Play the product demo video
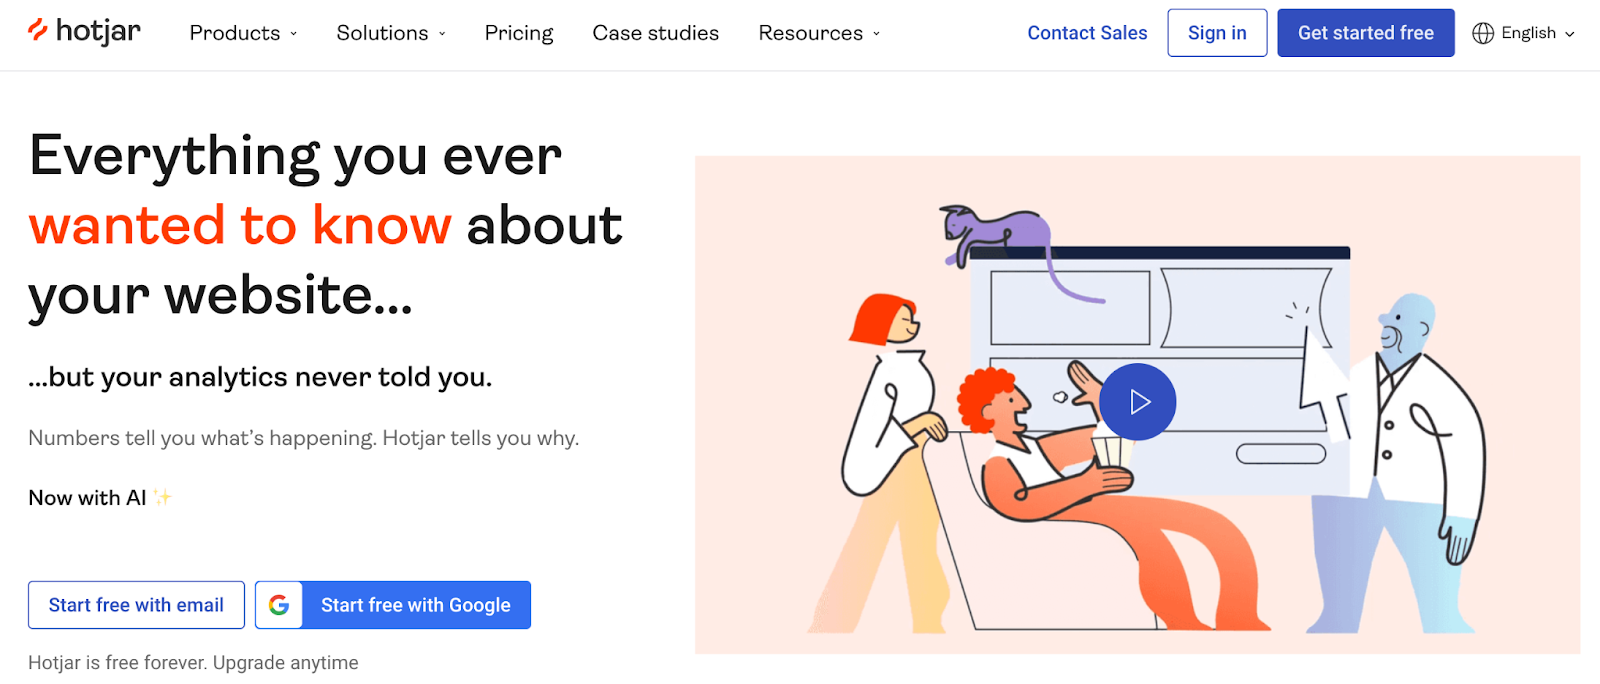The image size is (1600, 684). (1137, 400)
